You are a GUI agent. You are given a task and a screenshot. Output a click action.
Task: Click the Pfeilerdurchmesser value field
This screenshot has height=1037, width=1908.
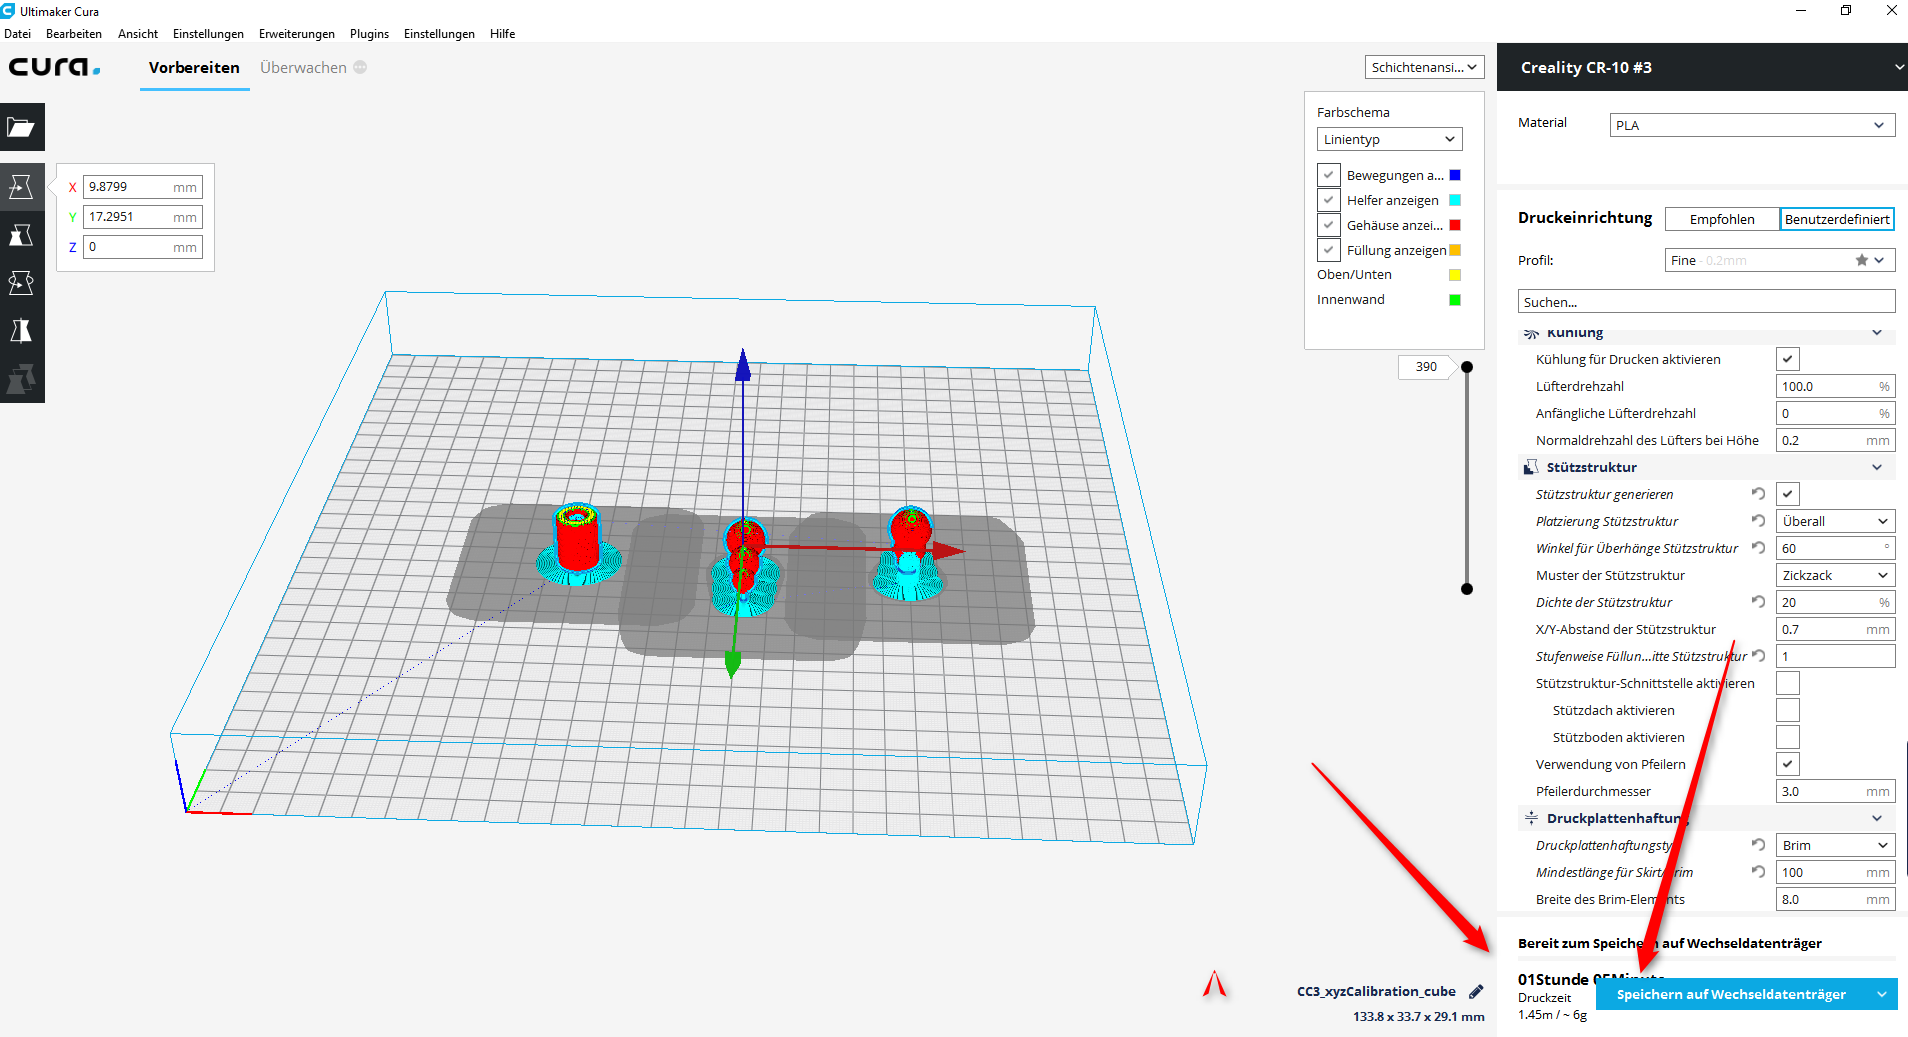[x=1835, y=791]
